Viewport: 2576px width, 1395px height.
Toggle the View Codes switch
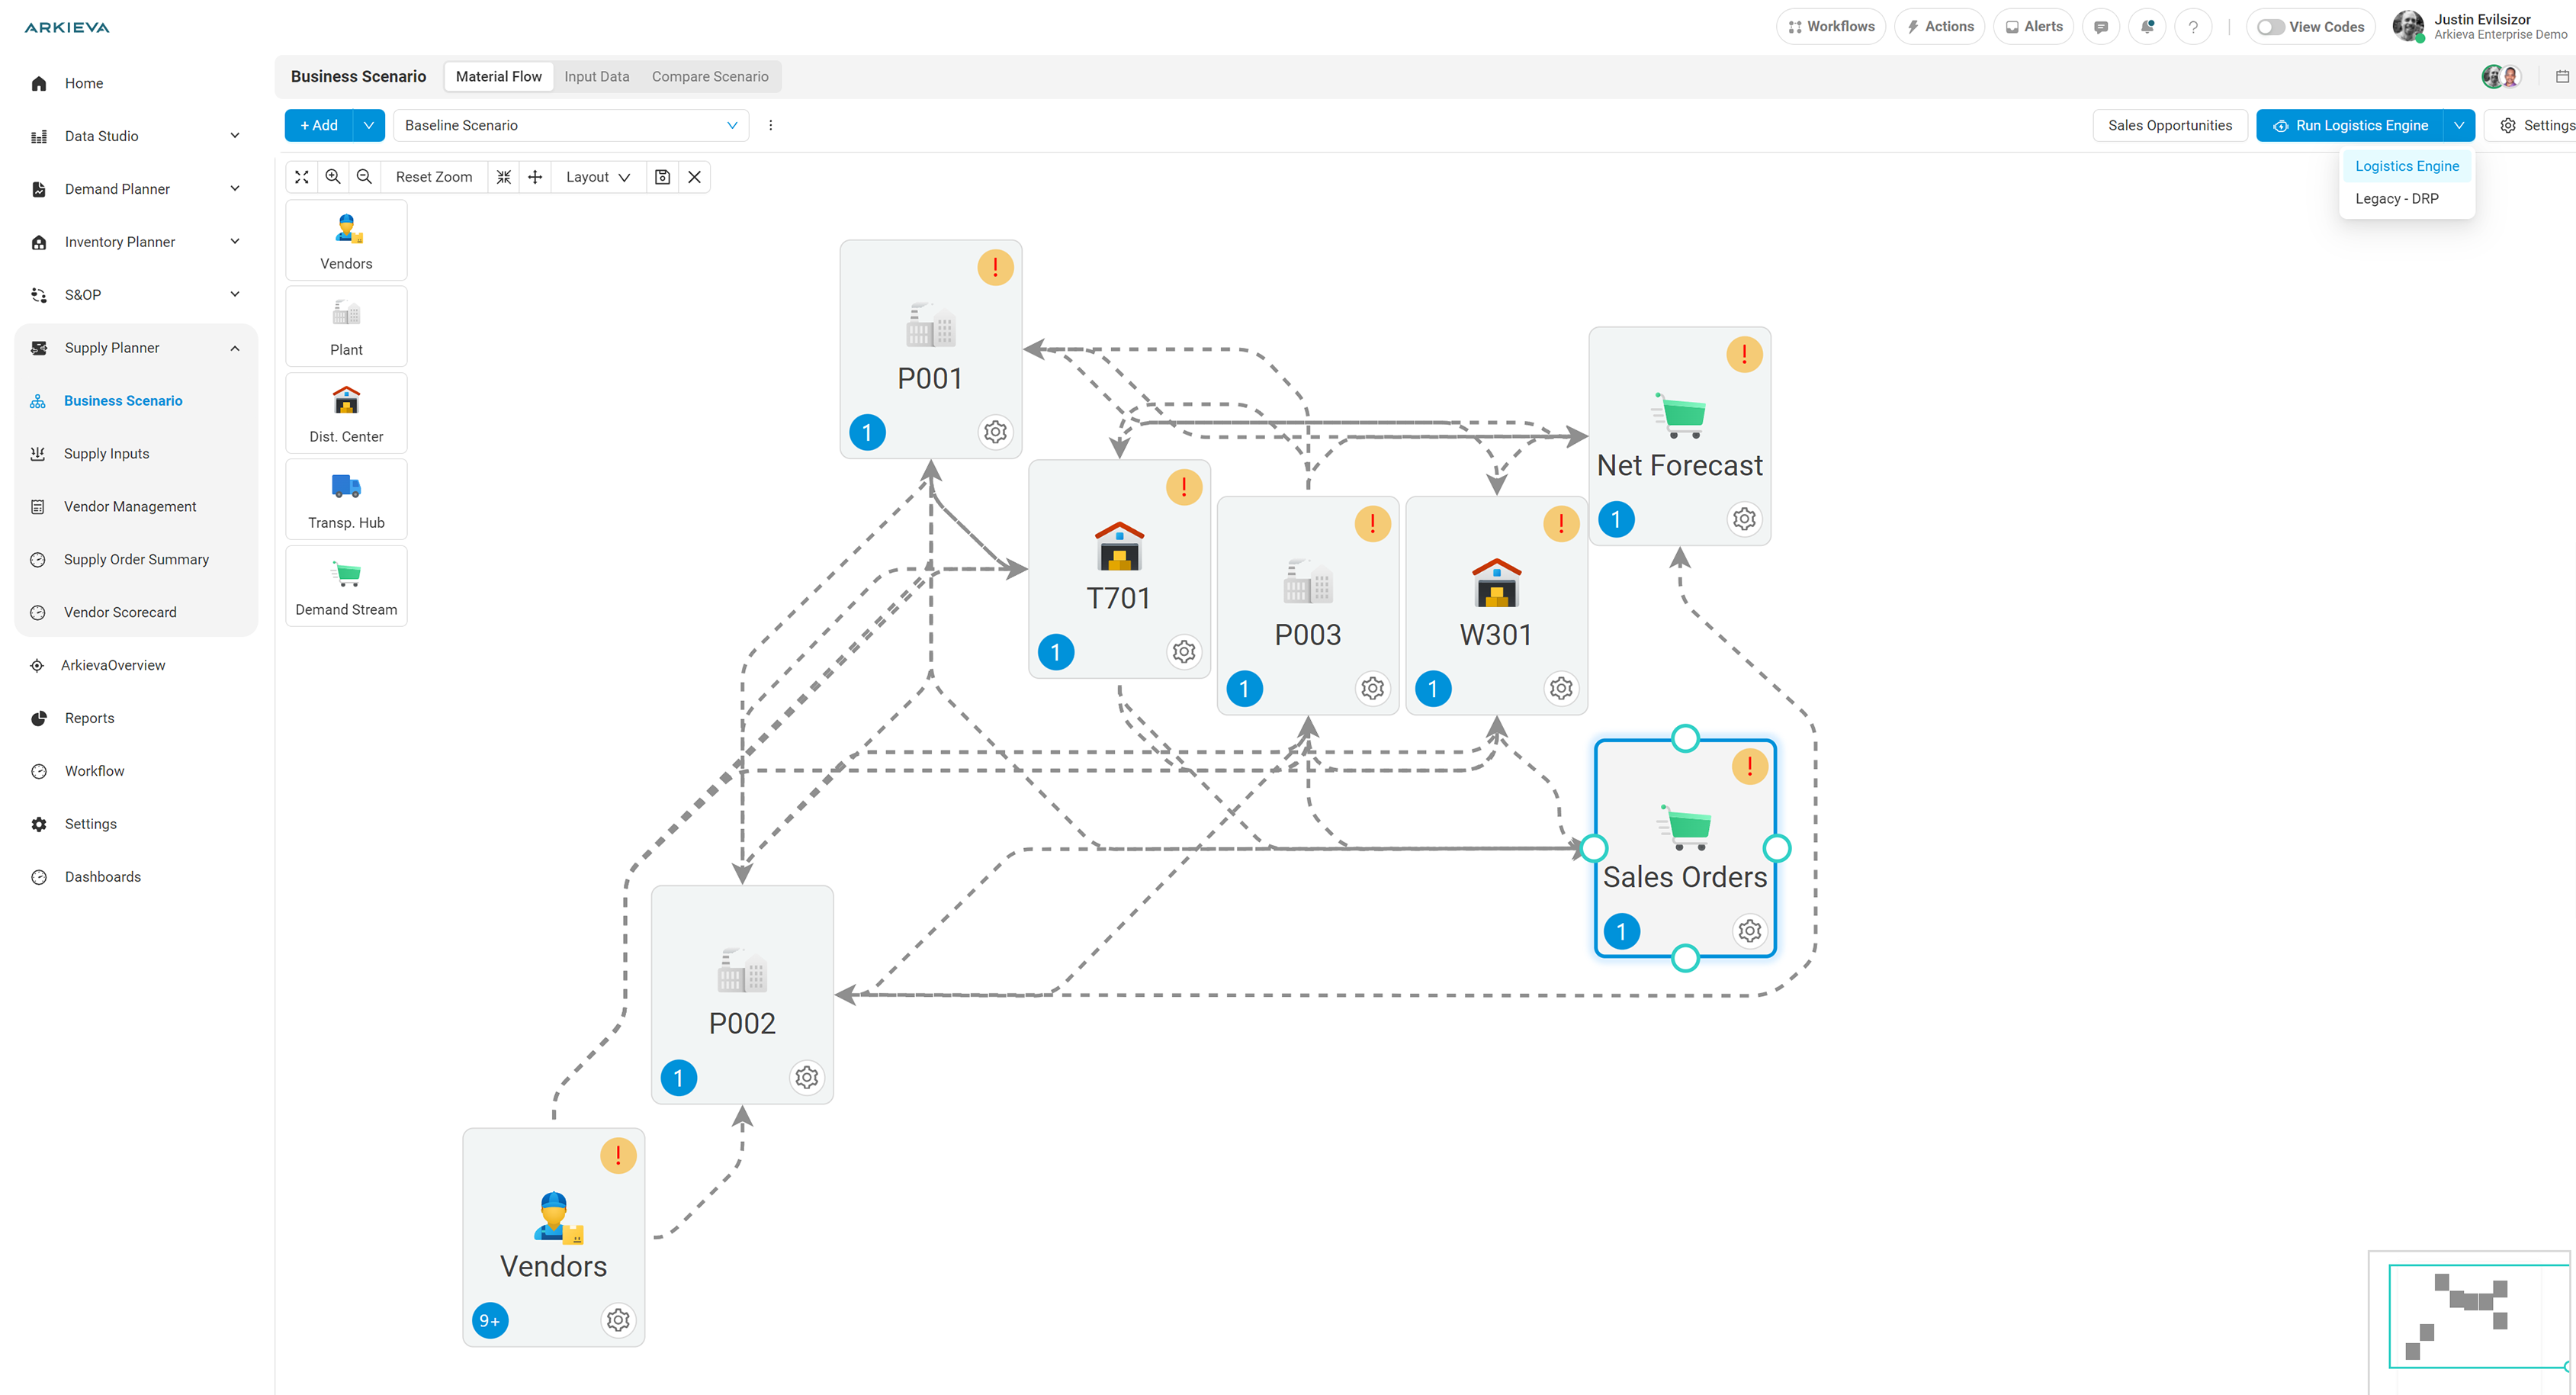pos(2270,27)
